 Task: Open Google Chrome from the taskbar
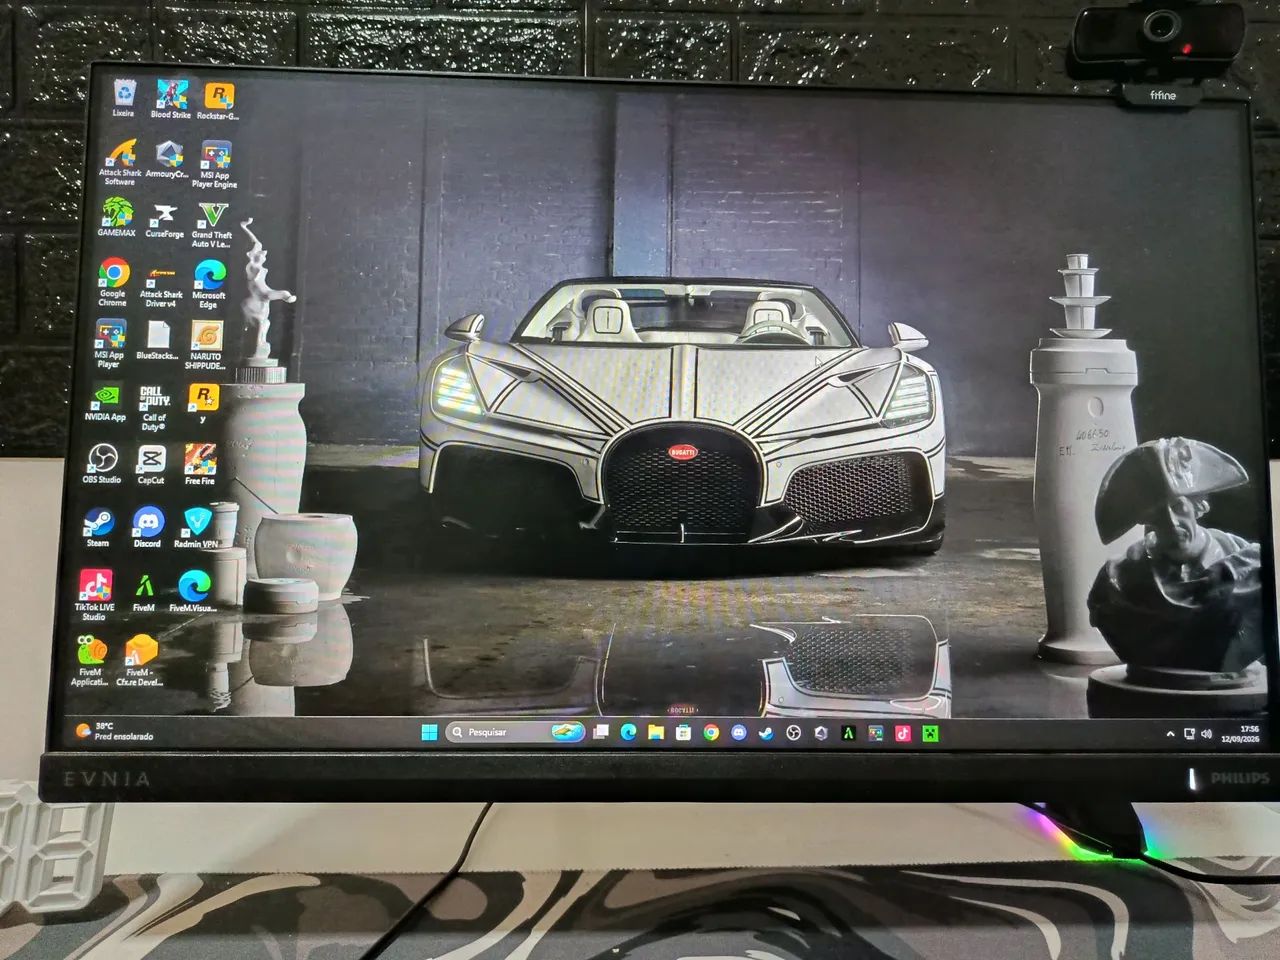(711, 733)
